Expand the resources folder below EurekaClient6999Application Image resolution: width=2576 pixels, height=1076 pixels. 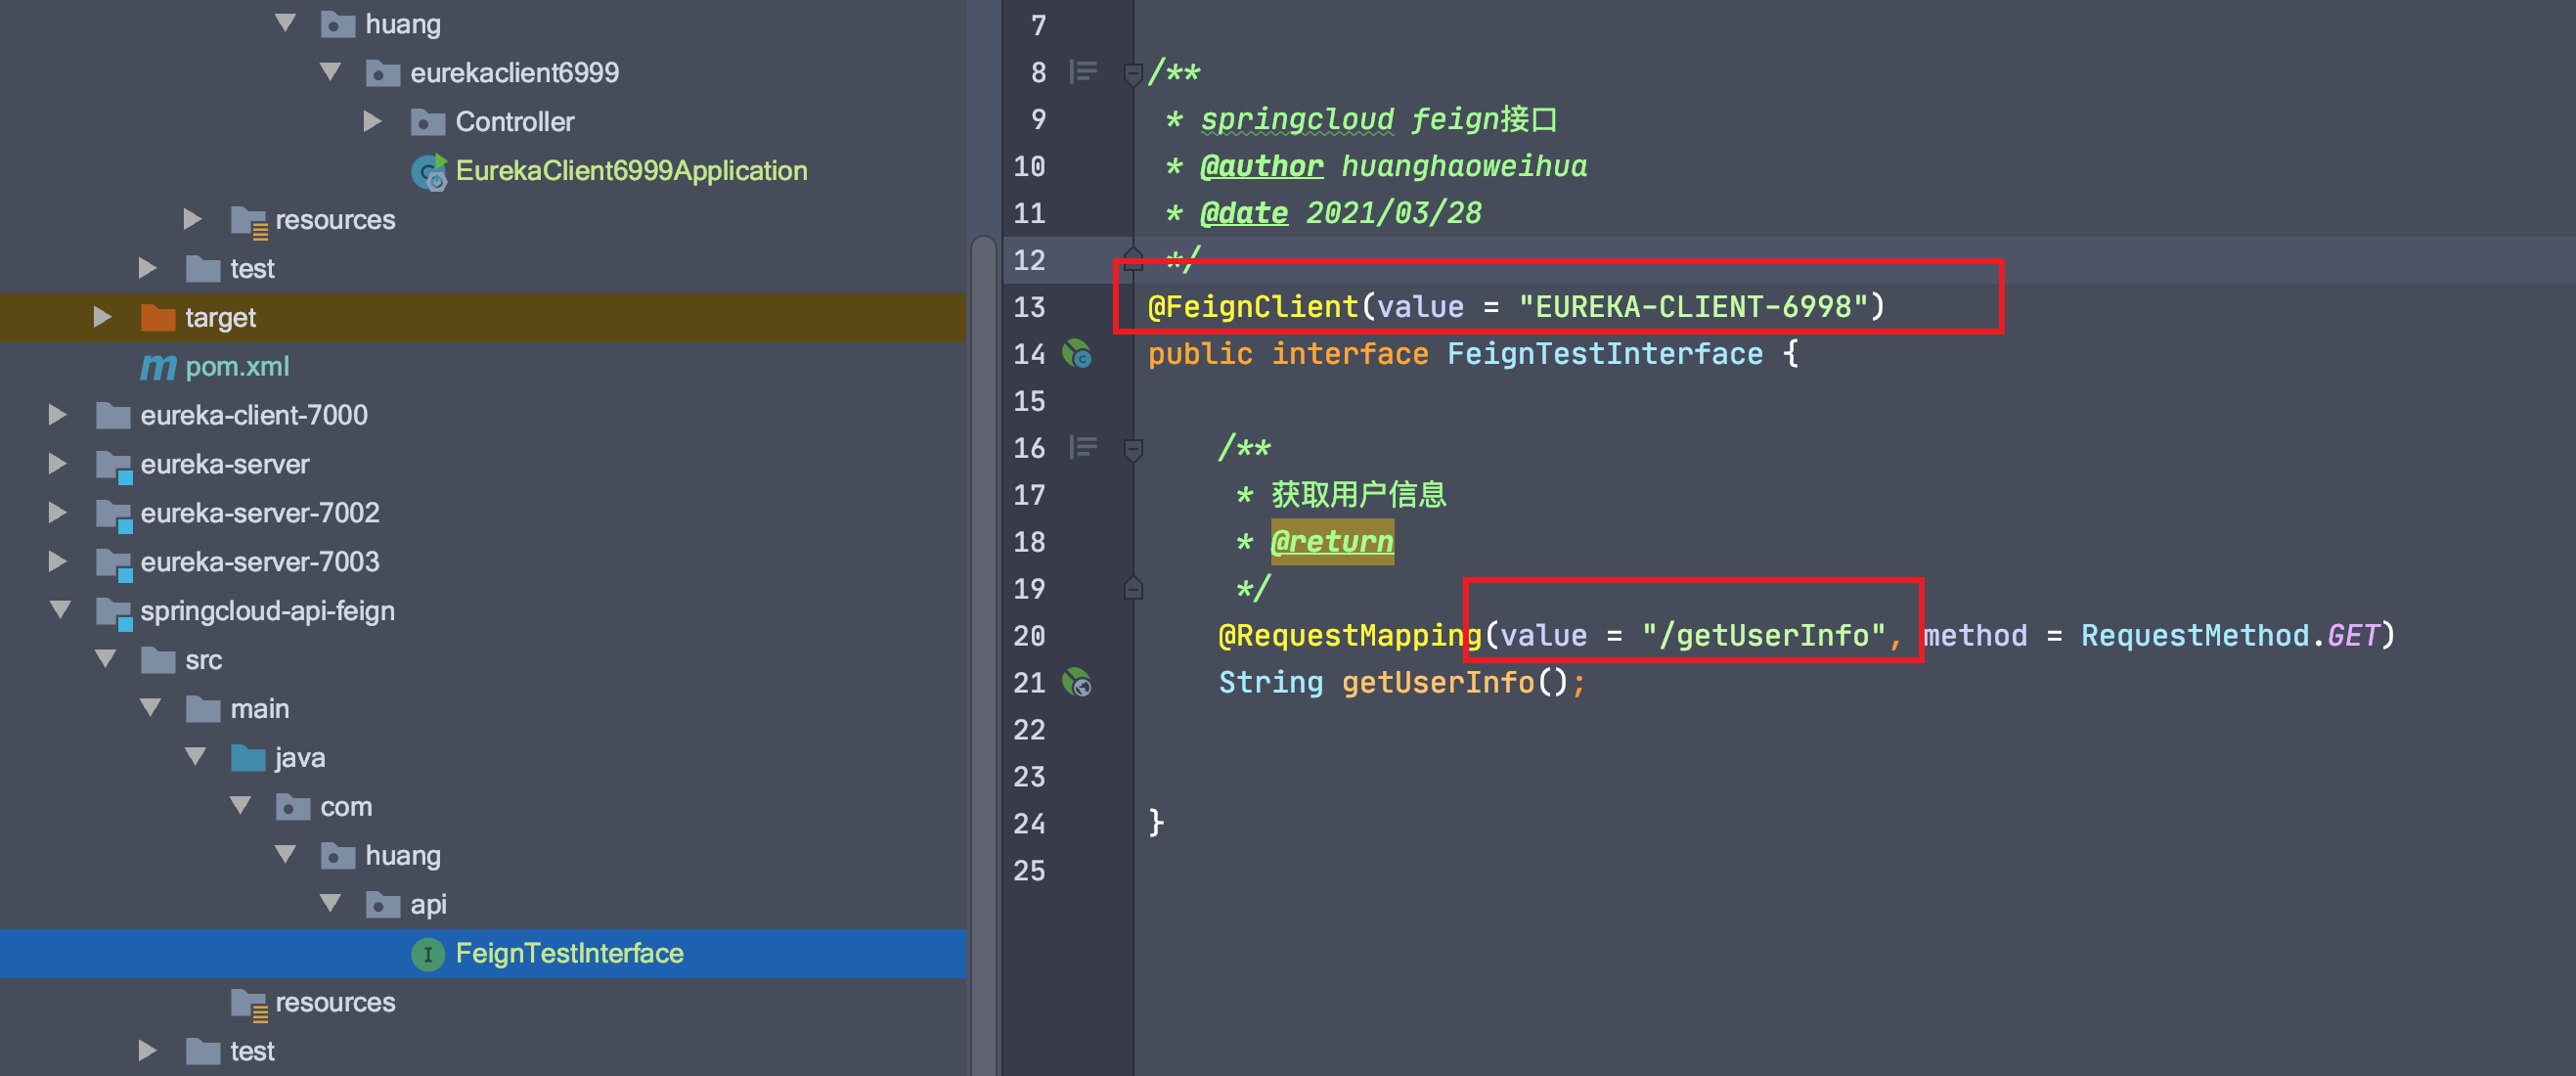[x=193, y=219]
